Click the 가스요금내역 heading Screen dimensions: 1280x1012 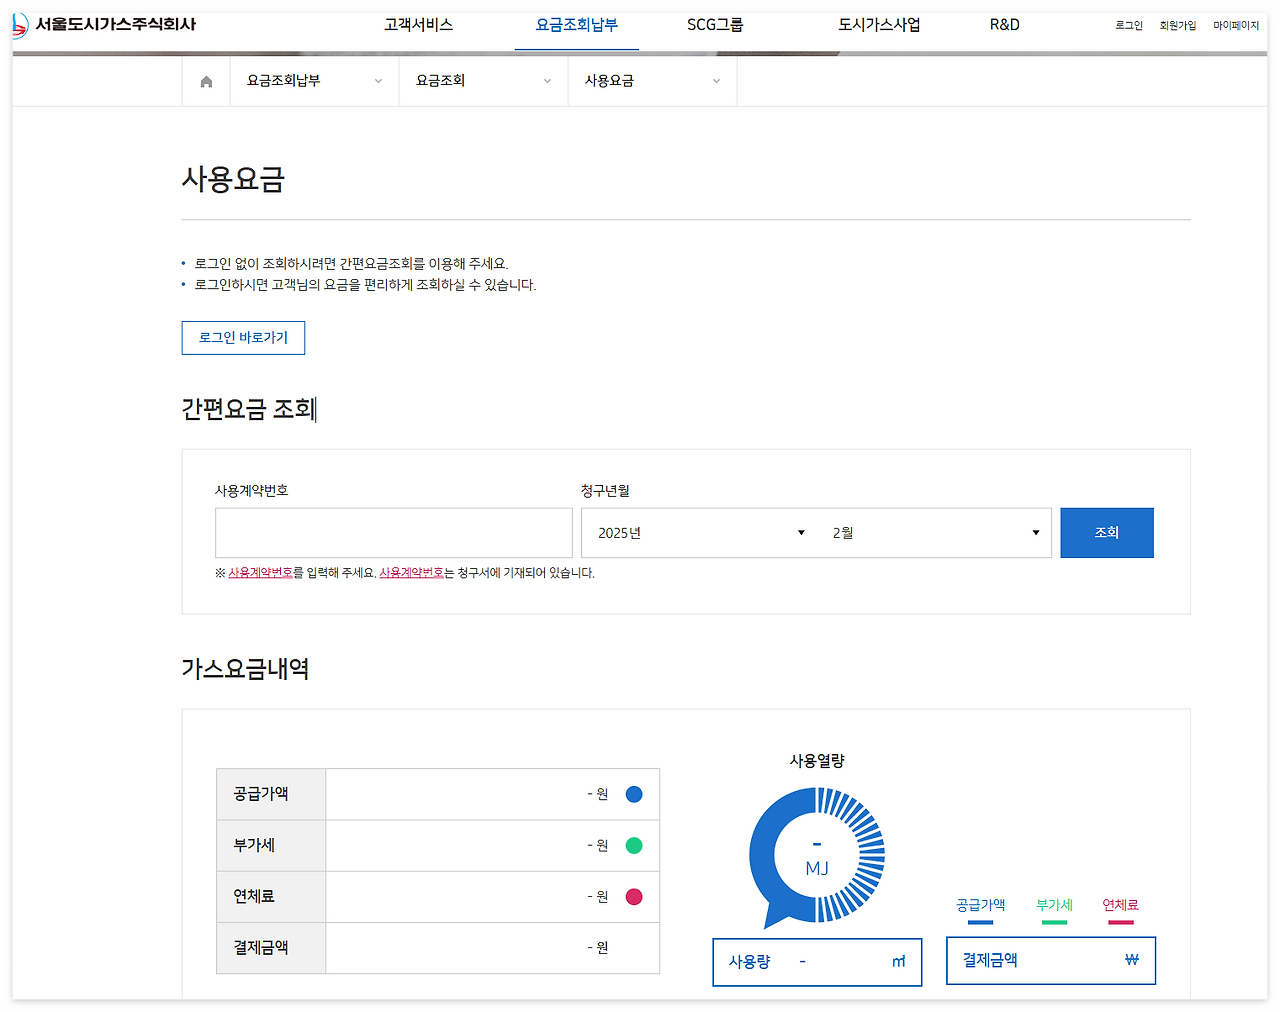pos(245,669)
